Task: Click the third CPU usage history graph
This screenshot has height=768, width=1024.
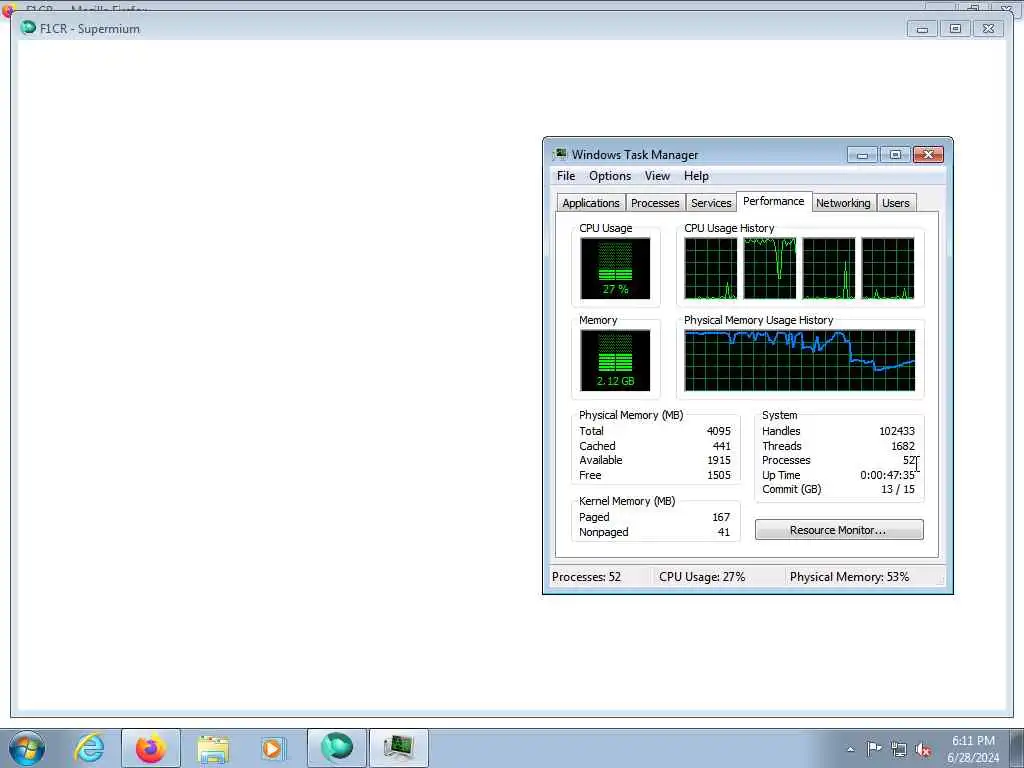Action: pos(829,268)
